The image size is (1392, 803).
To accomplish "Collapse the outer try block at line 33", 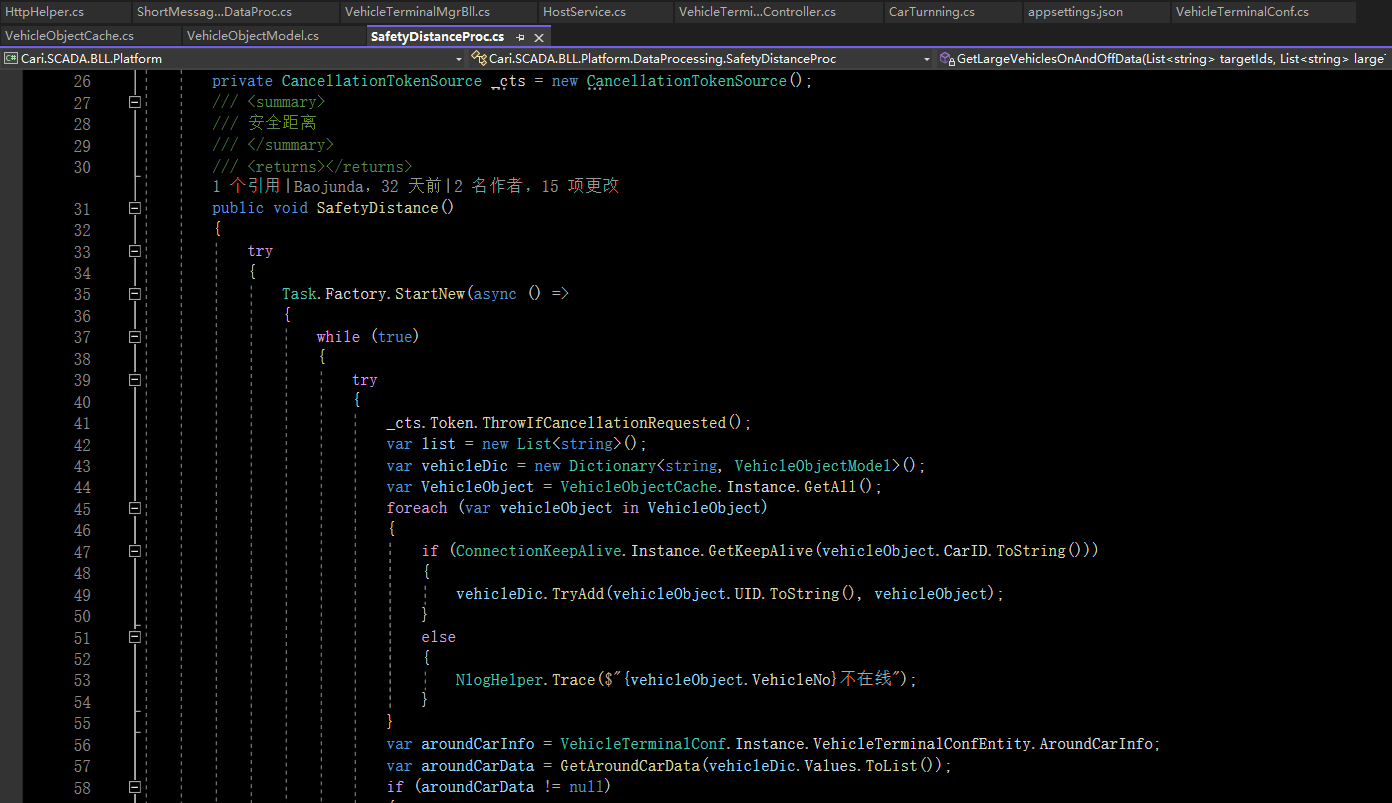I will pyautogui.click(x=135, y=251).
